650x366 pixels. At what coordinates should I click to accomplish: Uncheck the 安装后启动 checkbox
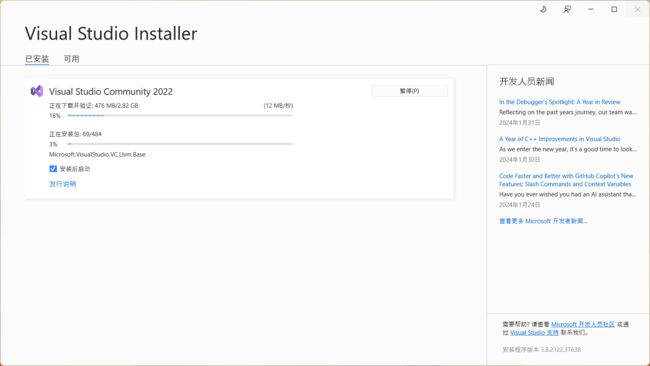point(53,169)
